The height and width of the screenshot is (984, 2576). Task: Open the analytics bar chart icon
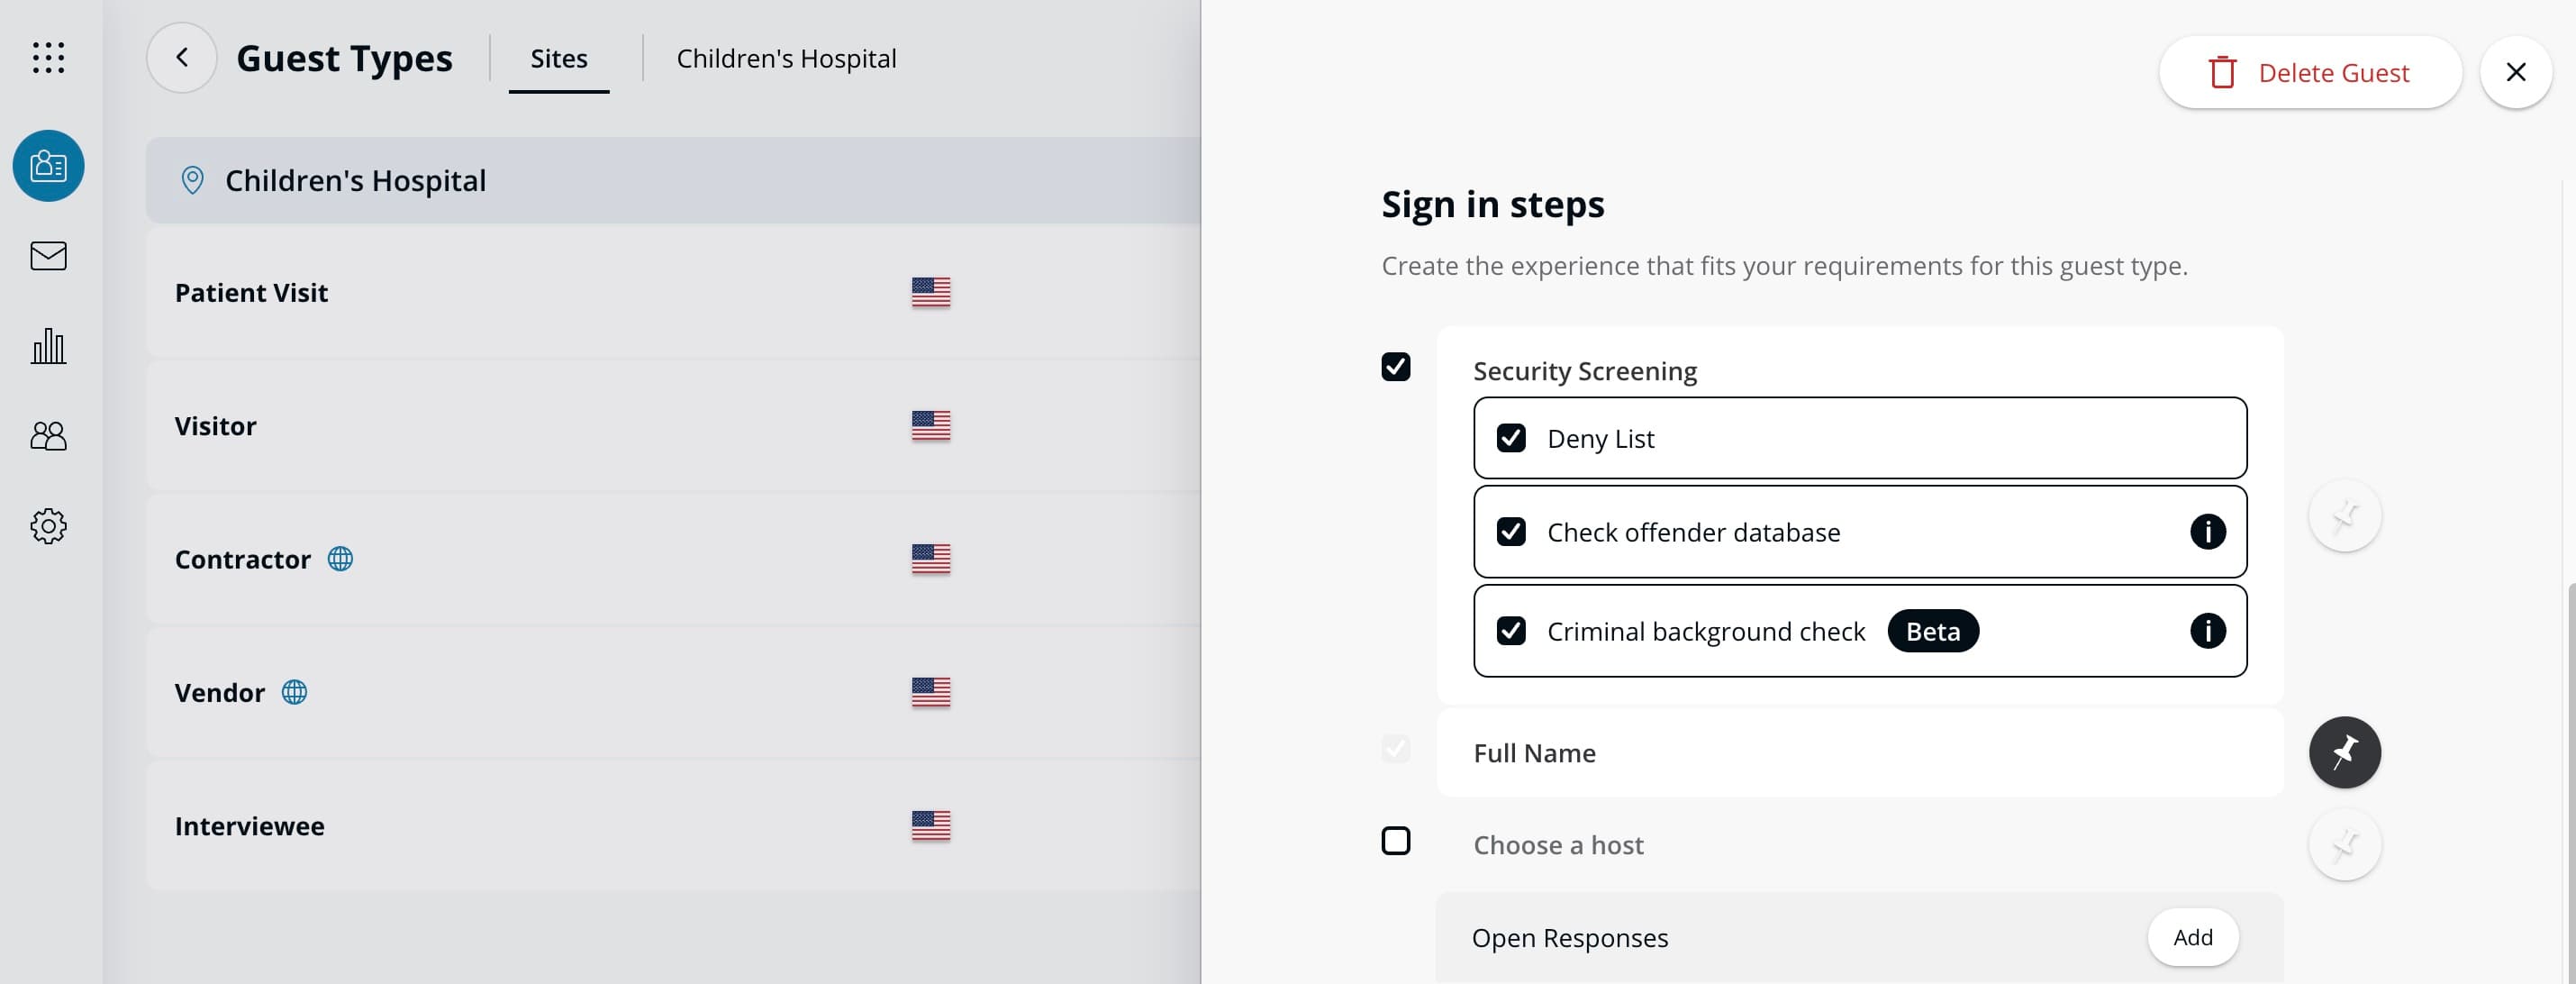click(48, 346)
